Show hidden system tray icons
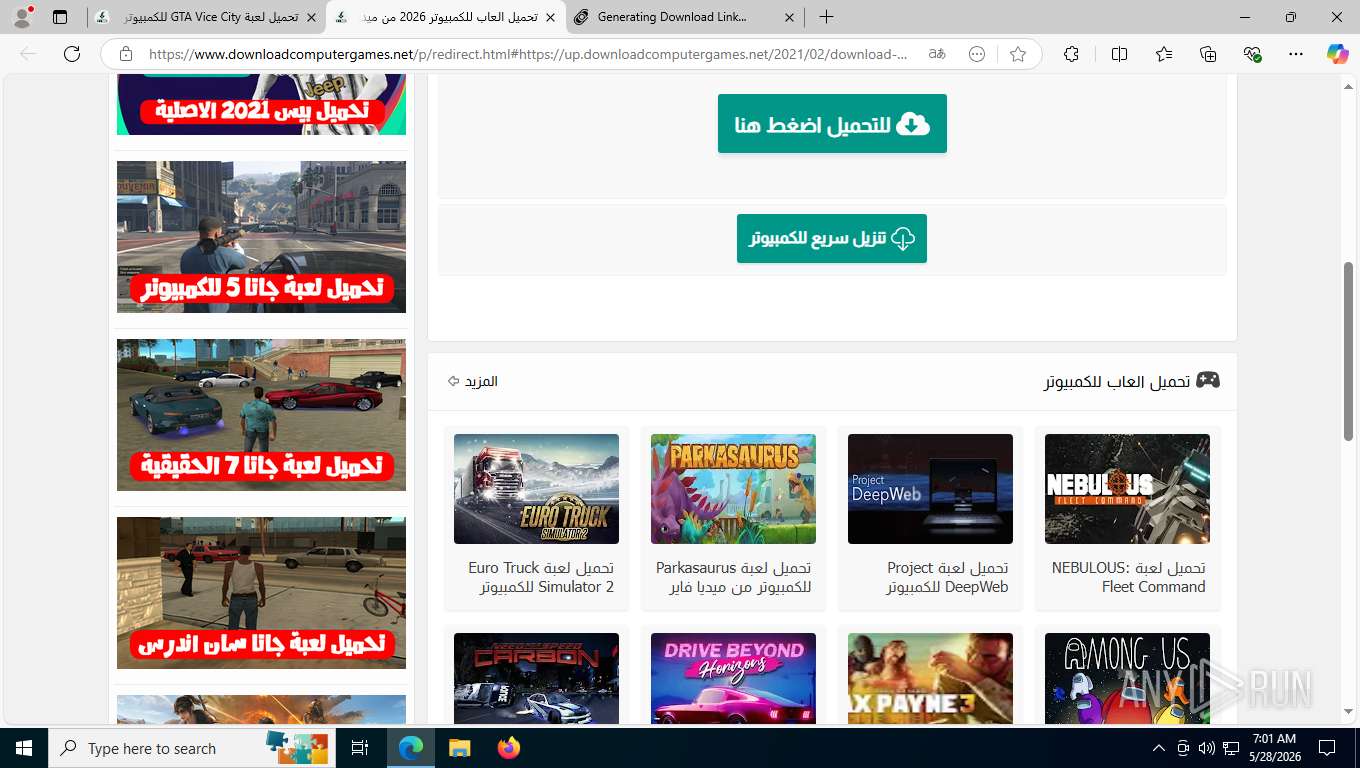Viewport: 1360px width, 768px height. [1159, 748]
